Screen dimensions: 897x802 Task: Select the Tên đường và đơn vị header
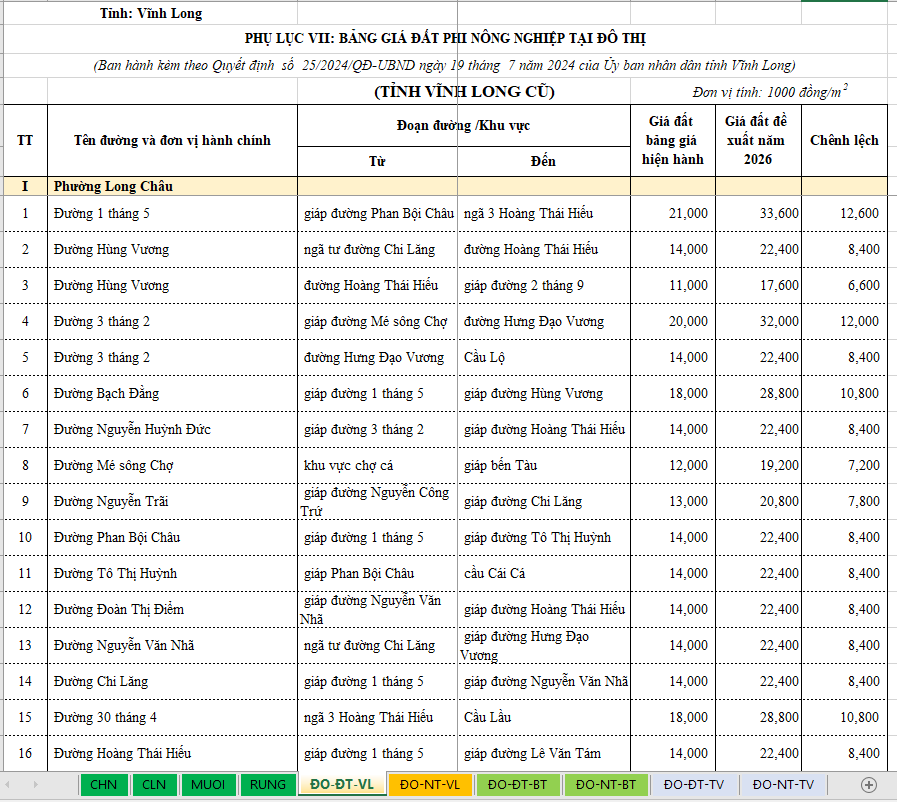pyautogui.click(x=172, y=140)
